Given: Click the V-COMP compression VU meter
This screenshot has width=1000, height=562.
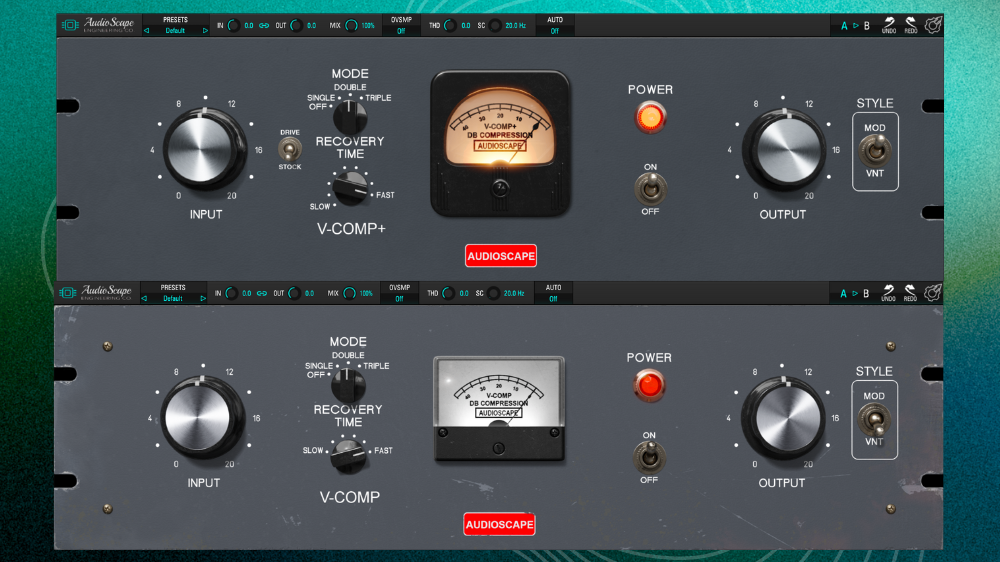Looking at the screenshot, I should [499, 408].
